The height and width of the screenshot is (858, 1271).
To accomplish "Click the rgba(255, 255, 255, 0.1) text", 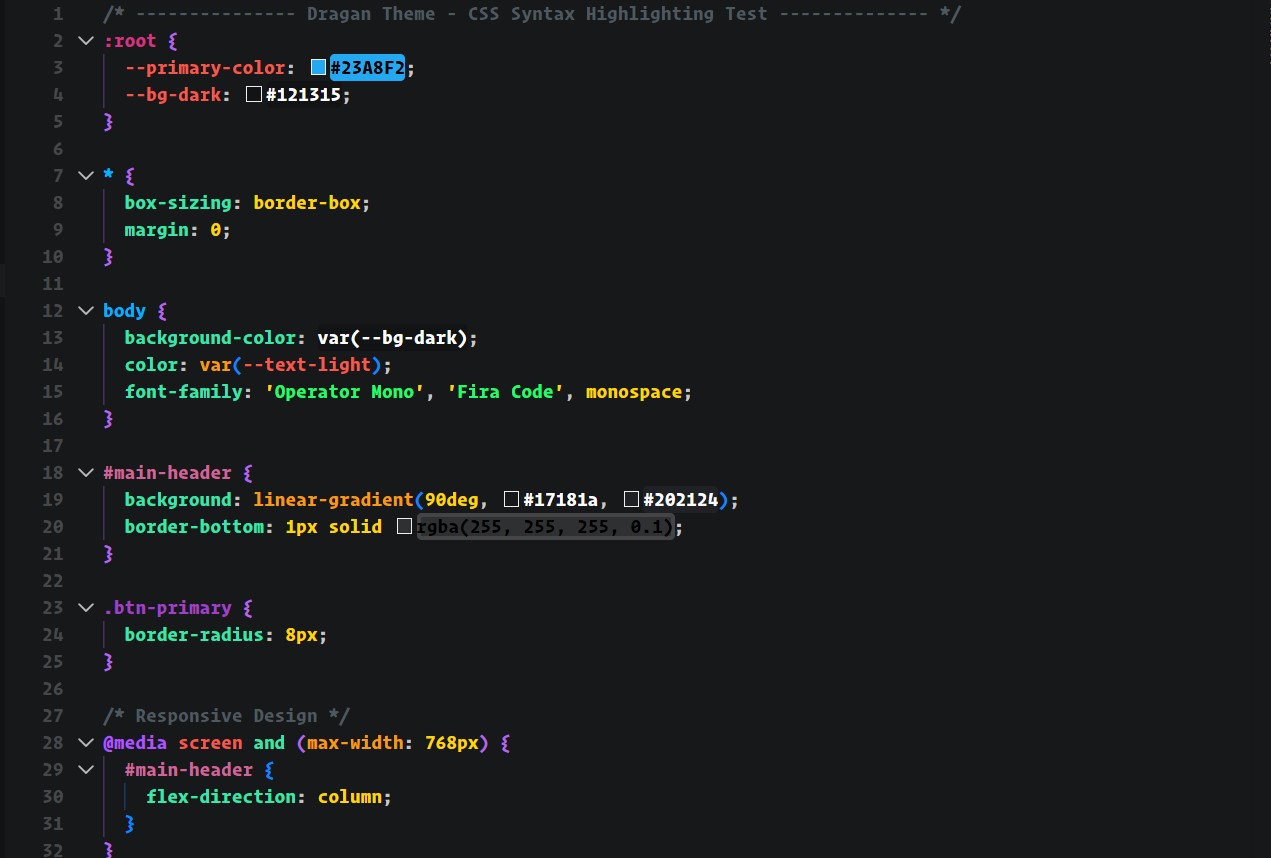I will pyautogui.click(x=545, y=527).
